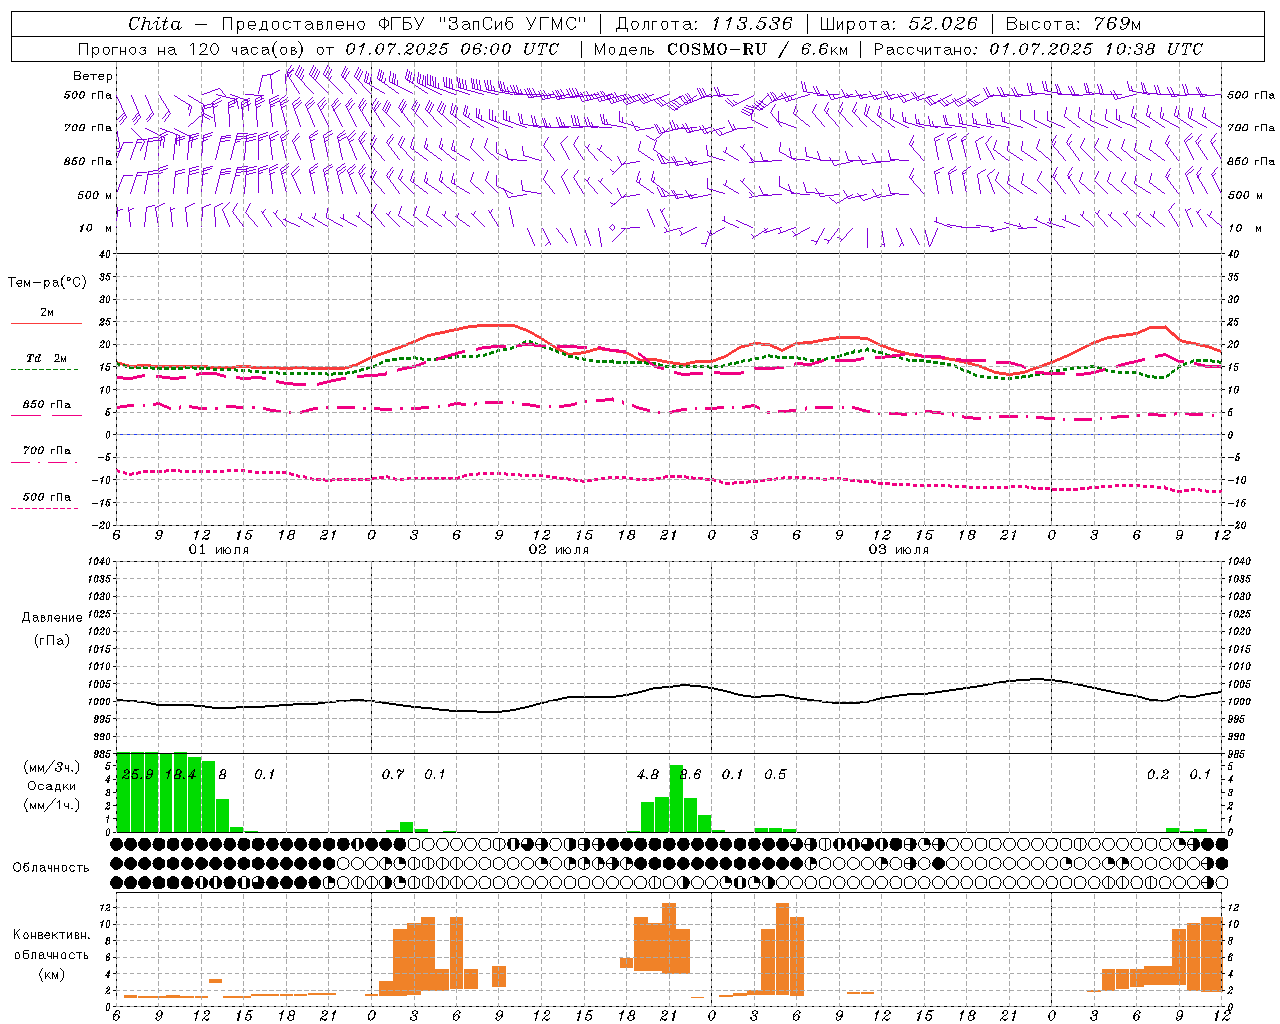Click the "Конвективн." convective cloud label

[x=51, y=935]
